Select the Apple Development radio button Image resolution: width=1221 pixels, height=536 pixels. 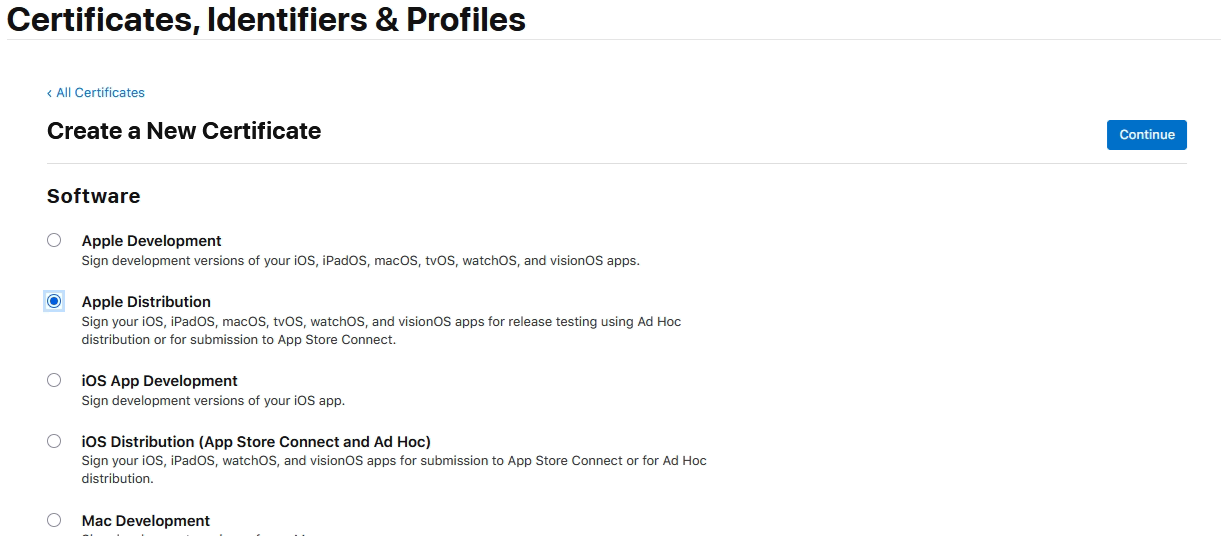[x=54, y=240]
